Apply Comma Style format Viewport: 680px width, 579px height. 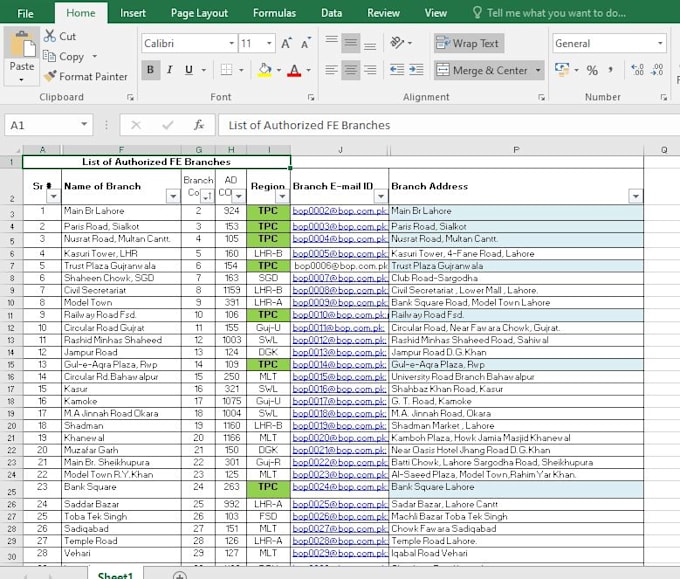611,69
